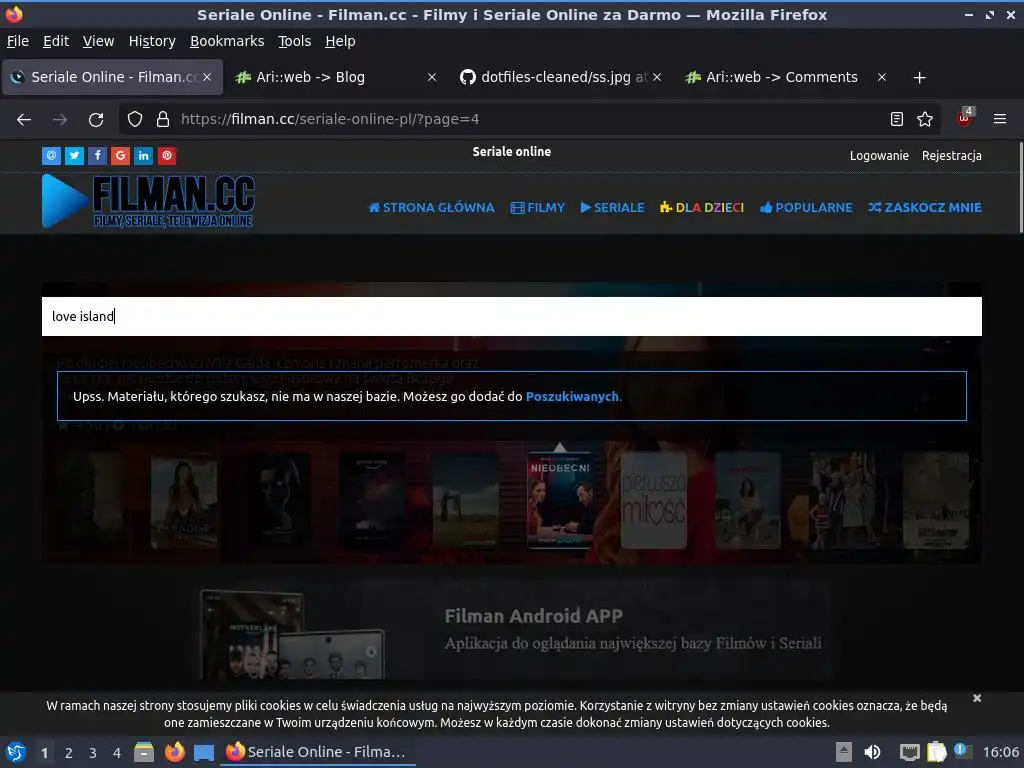Open the Edit menu

[56, 41]
